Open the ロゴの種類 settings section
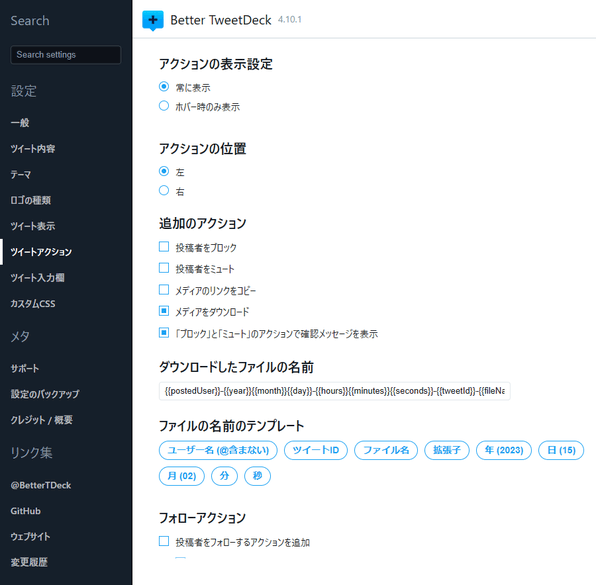Screen dimensions: 596x585 [x=30, y=200]
